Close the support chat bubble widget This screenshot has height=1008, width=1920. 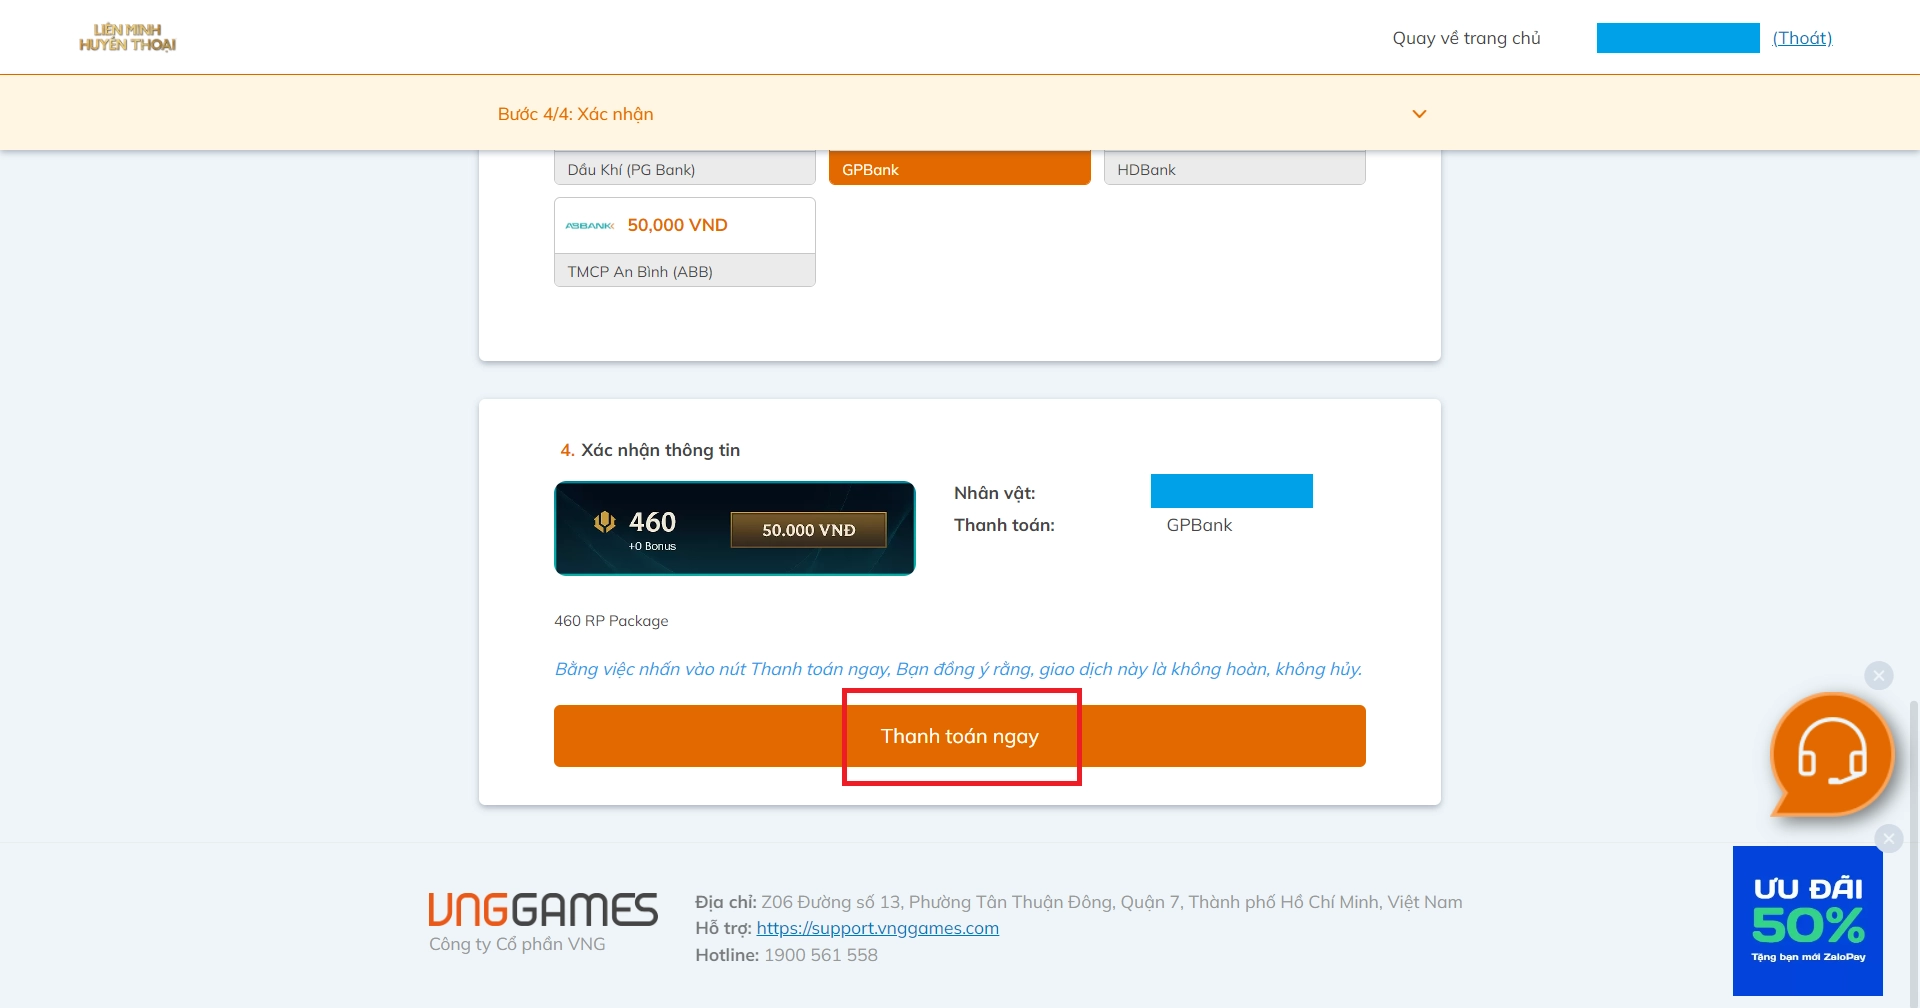1878,676
